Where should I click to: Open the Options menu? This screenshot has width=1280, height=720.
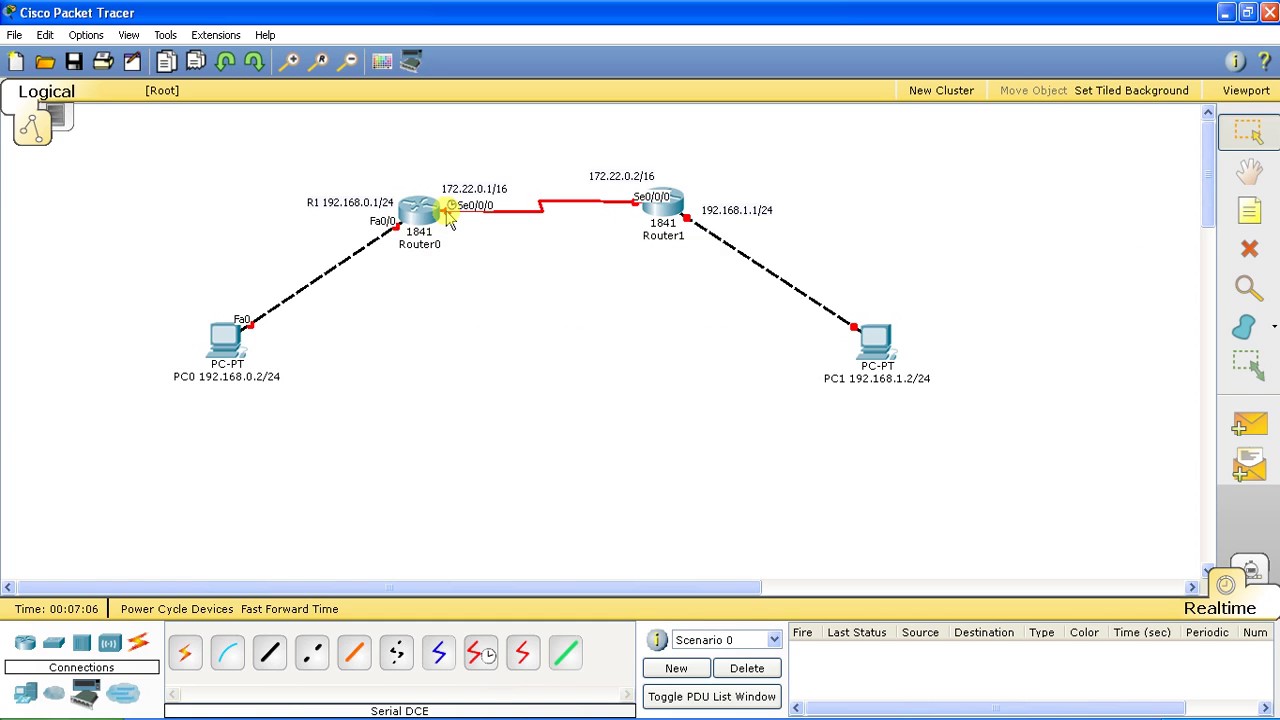tap(86, 35)
